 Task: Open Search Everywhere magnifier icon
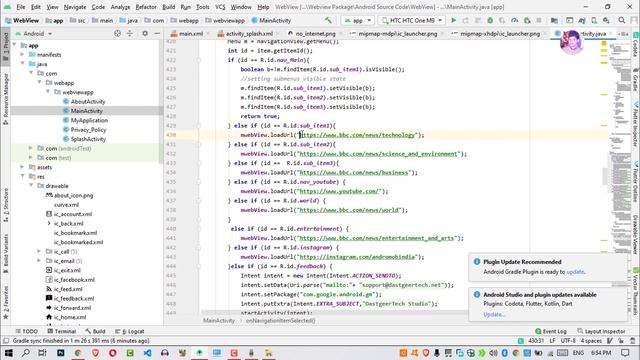pyautogui.click(x=622, y=20)
